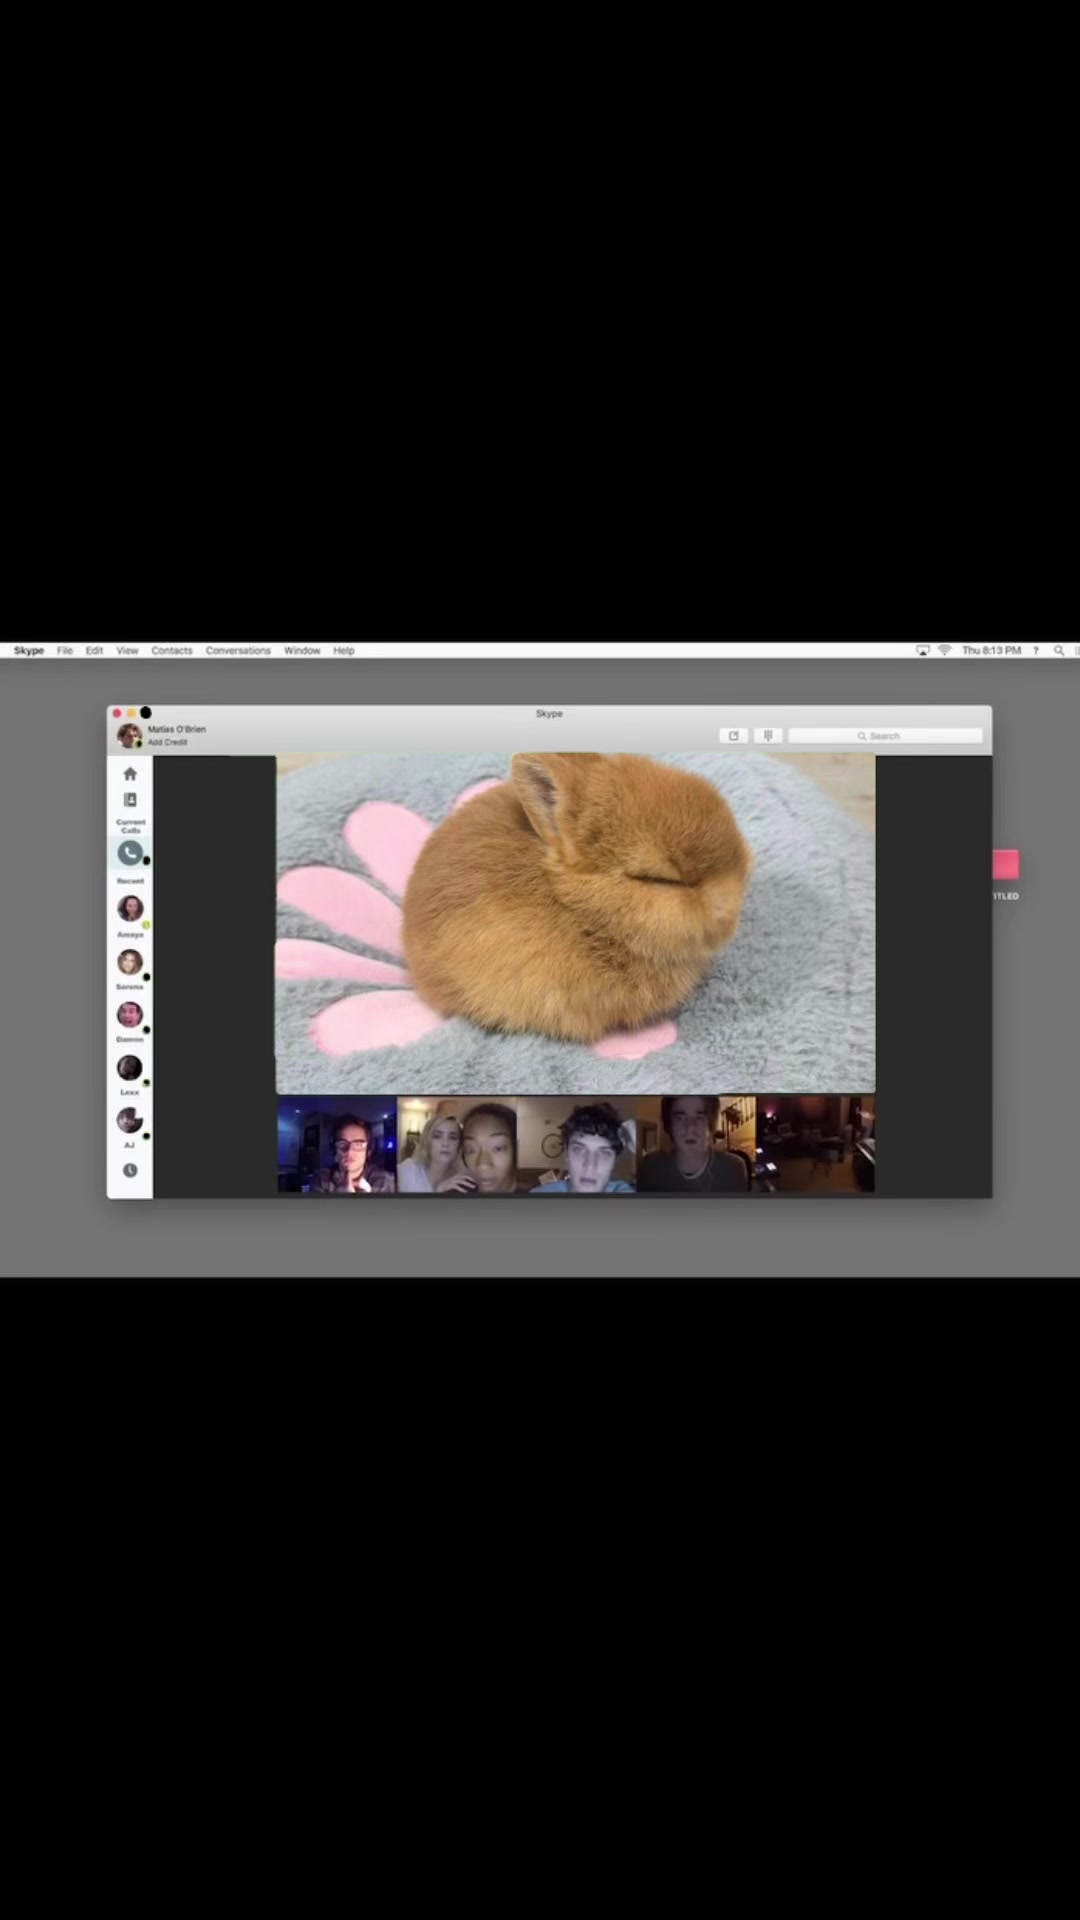Open the Edit menu

[x=95, y=650]
